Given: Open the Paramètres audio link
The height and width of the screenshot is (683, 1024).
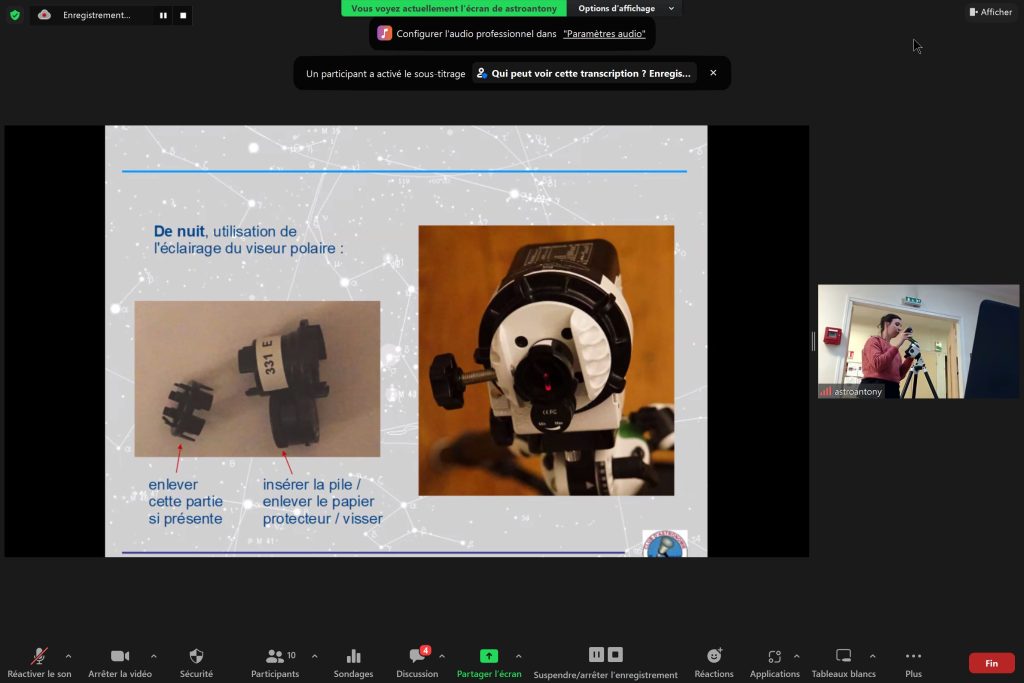Looking at the screenshot, I should point(604,34).
